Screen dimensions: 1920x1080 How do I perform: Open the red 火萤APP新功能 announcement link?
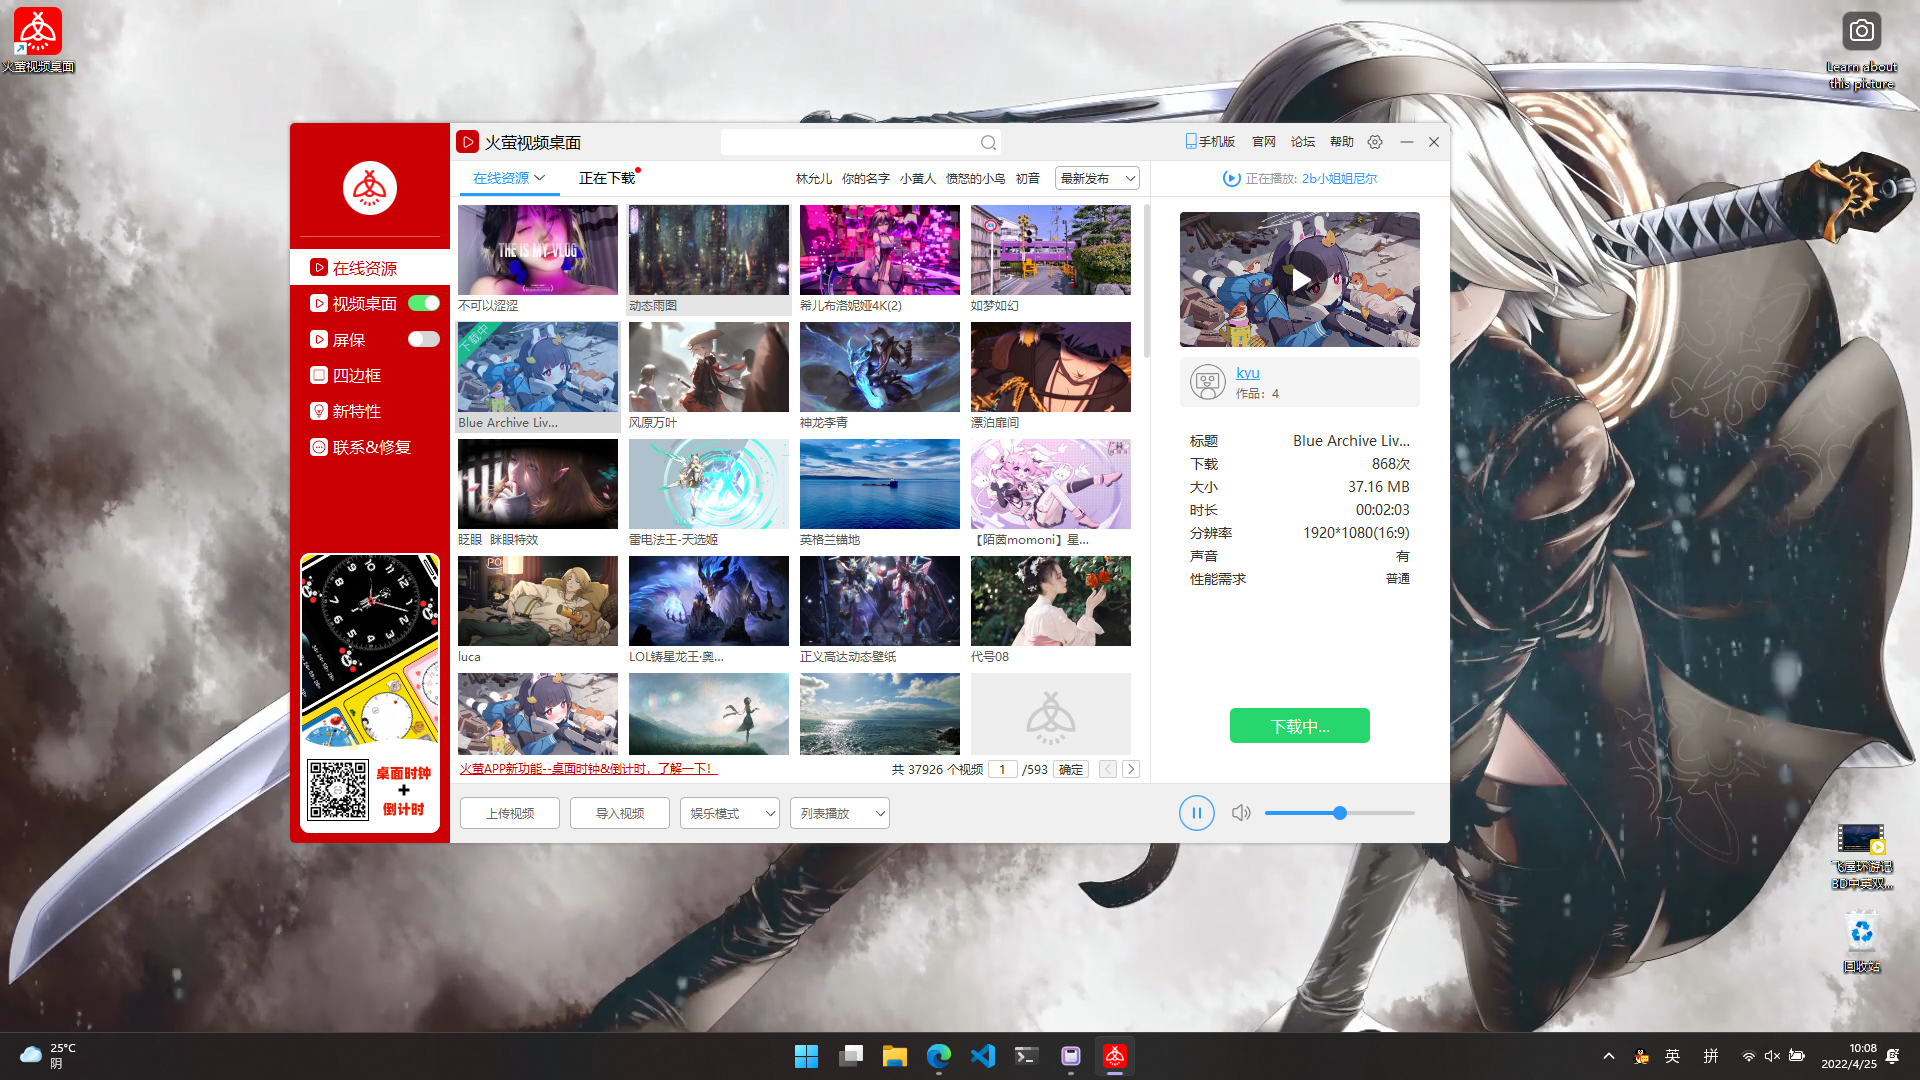[x=588, y=769]
